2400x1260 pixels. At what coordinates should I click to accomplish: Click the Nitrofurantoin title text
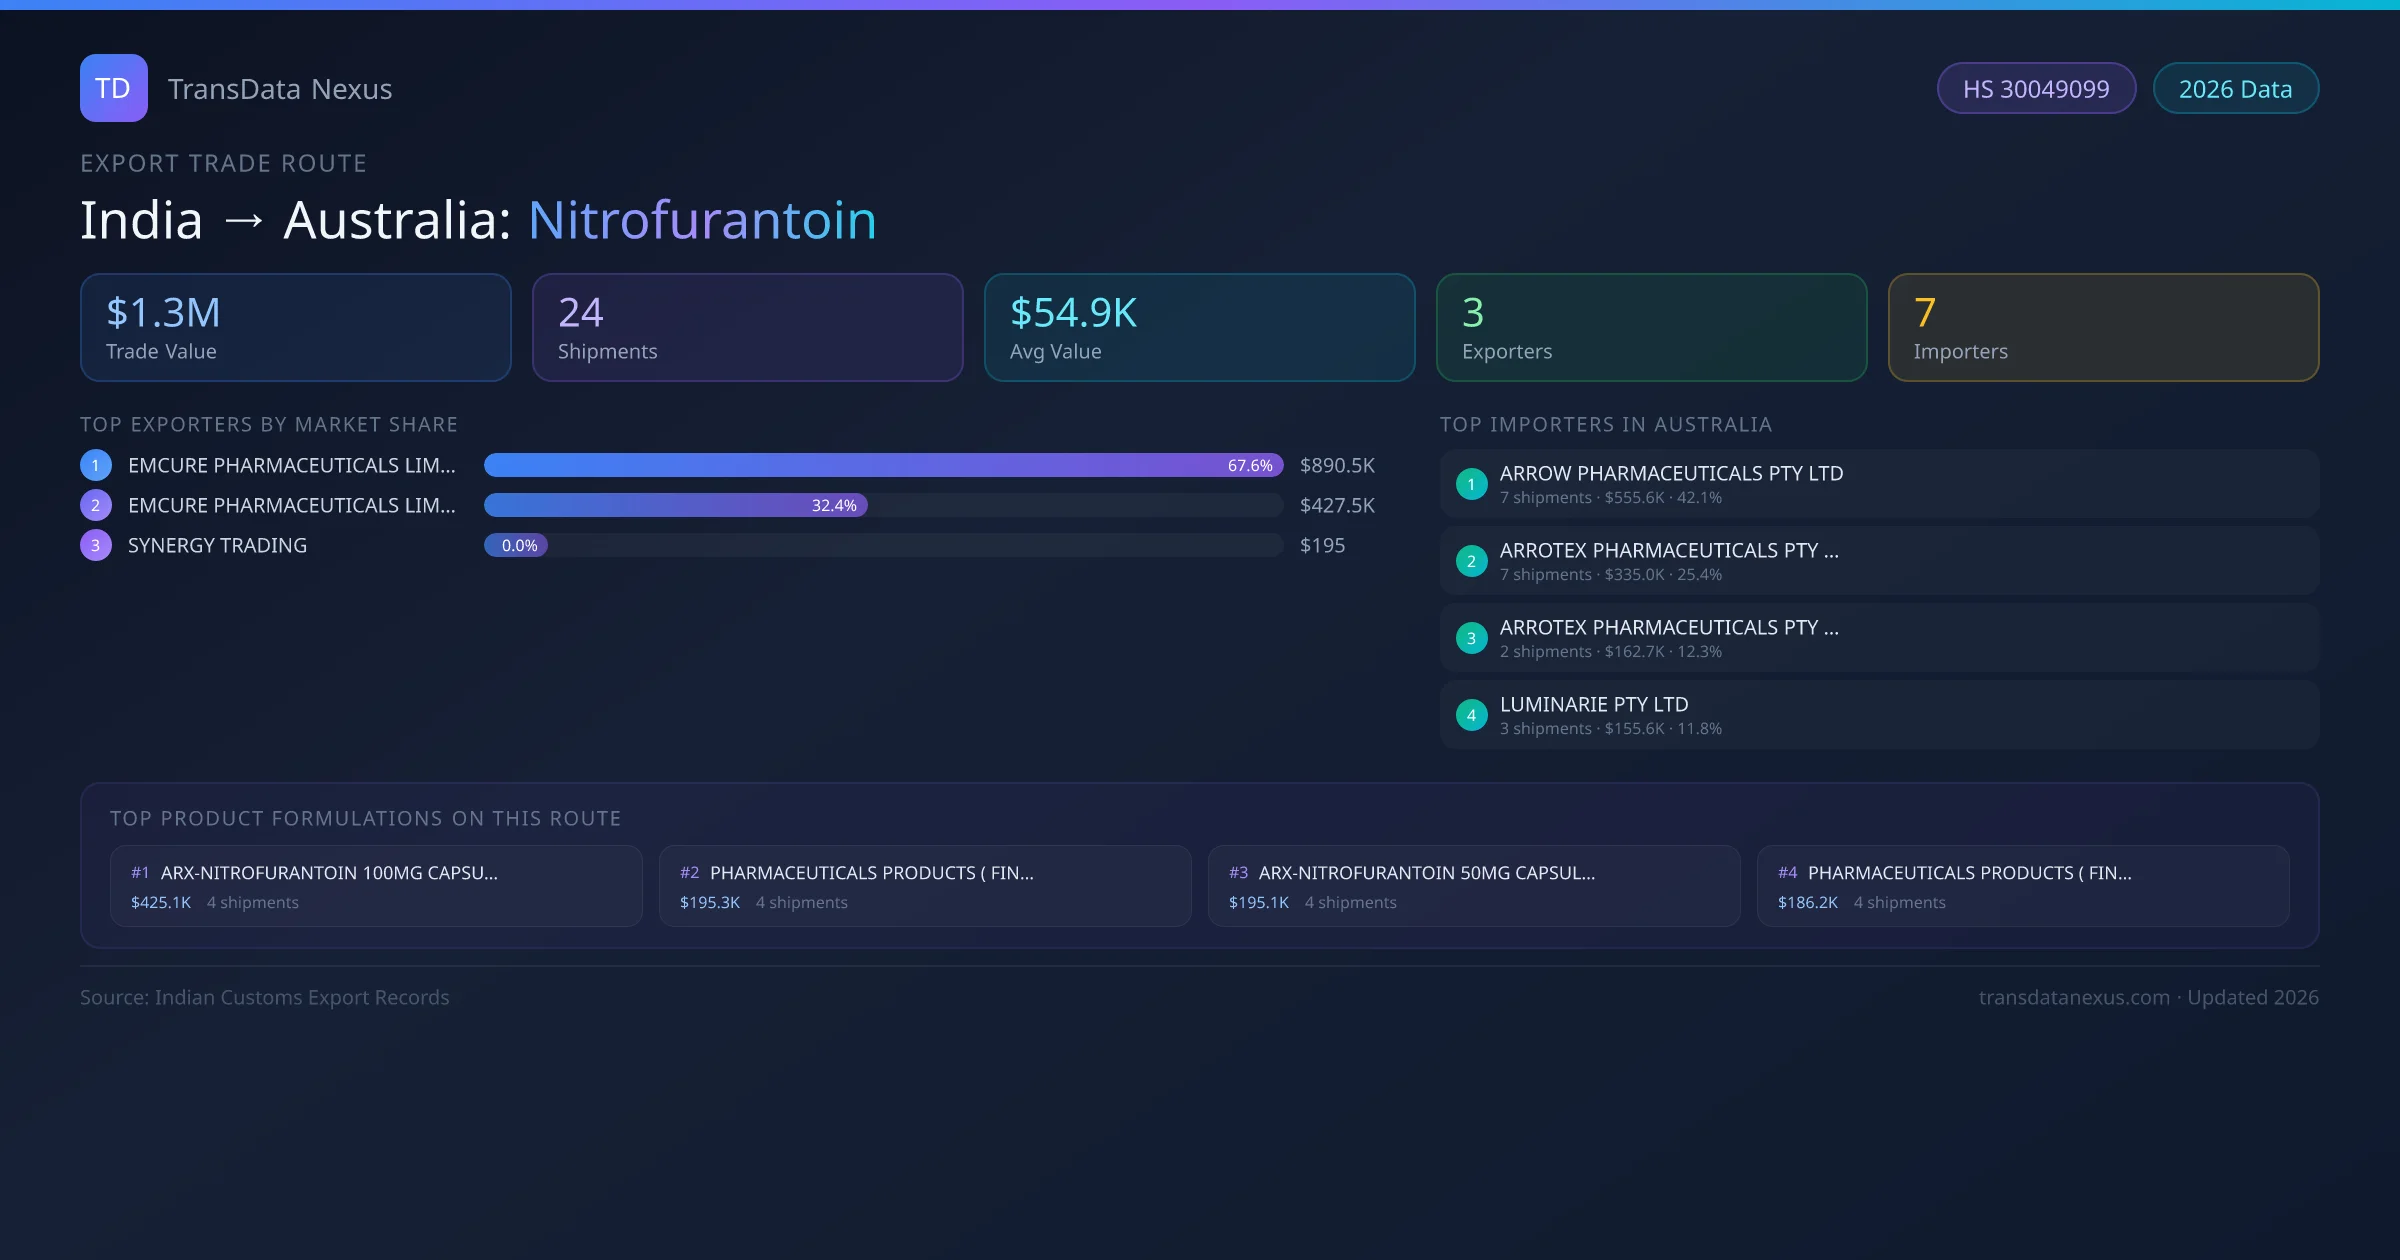tap(702, 220)
